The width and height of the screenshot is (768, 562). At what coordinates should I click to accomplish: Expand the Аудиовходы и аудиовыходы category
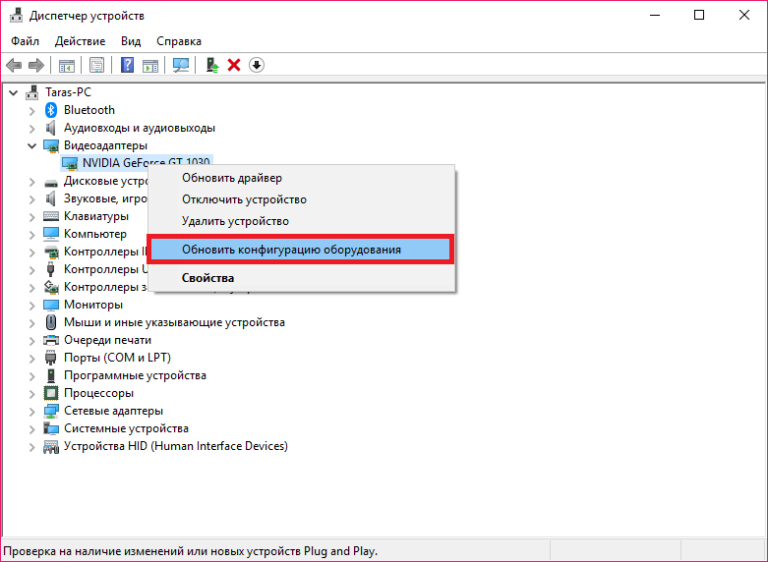[x=32, y=129]
